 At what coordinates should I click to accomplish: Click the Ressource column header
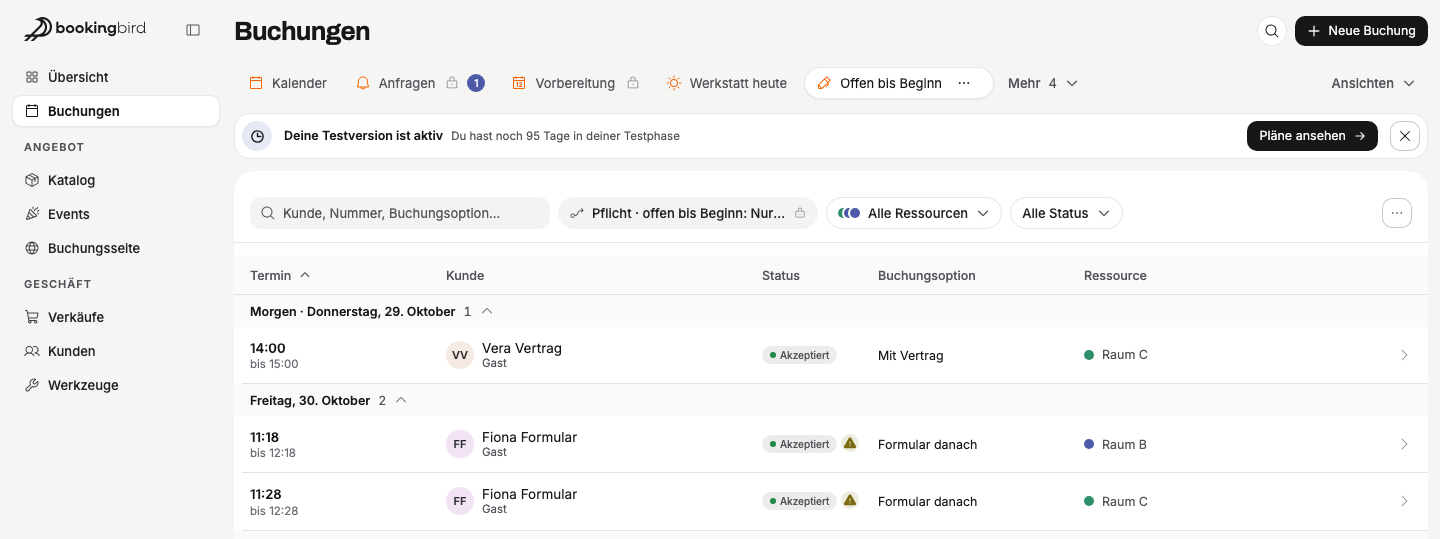1115,275
